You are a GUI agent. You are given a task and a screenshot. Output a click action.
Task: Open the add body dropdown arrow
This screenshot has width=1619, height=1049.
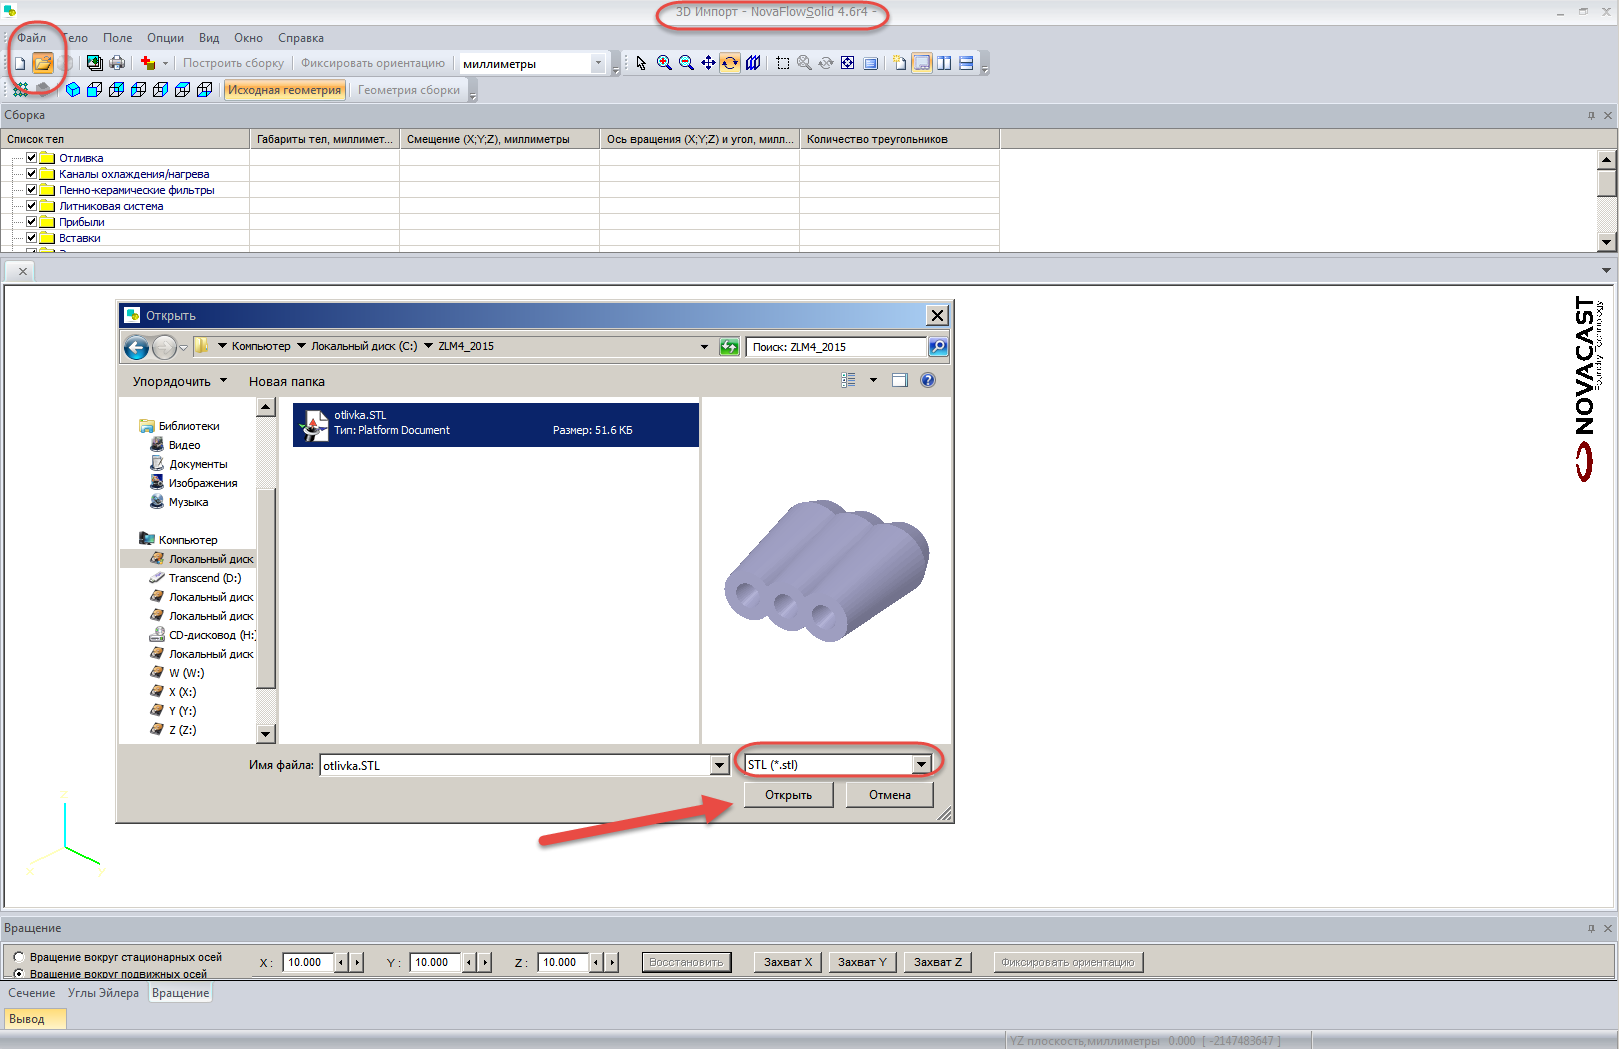click(165, 63)
